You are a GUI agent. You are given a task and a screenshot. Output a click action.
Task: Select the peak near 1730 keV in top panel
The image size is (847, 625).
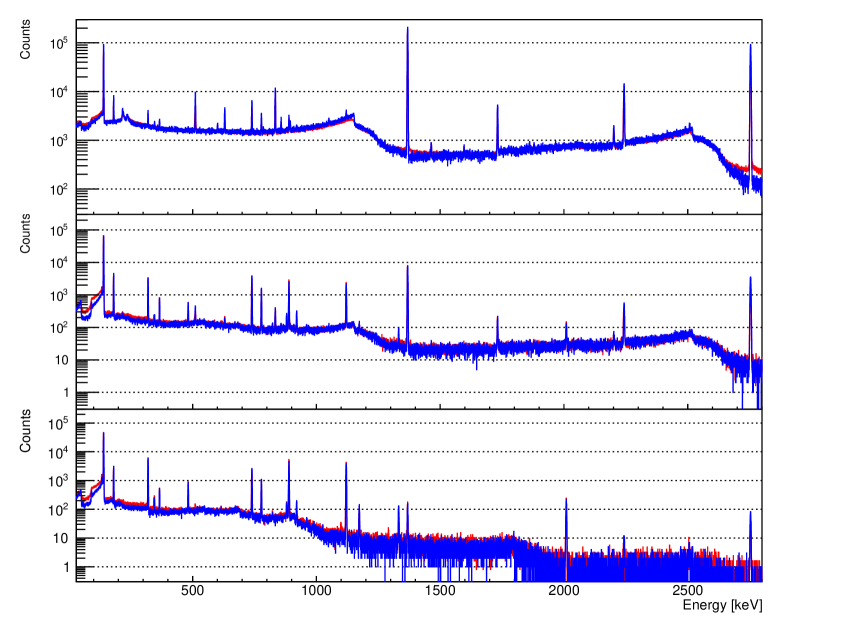pos(498,130)
